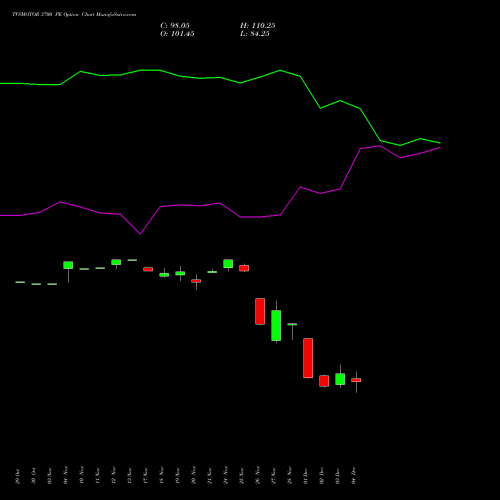
Task: Click the high value H: 110.25
Action: tap(258, 26)
